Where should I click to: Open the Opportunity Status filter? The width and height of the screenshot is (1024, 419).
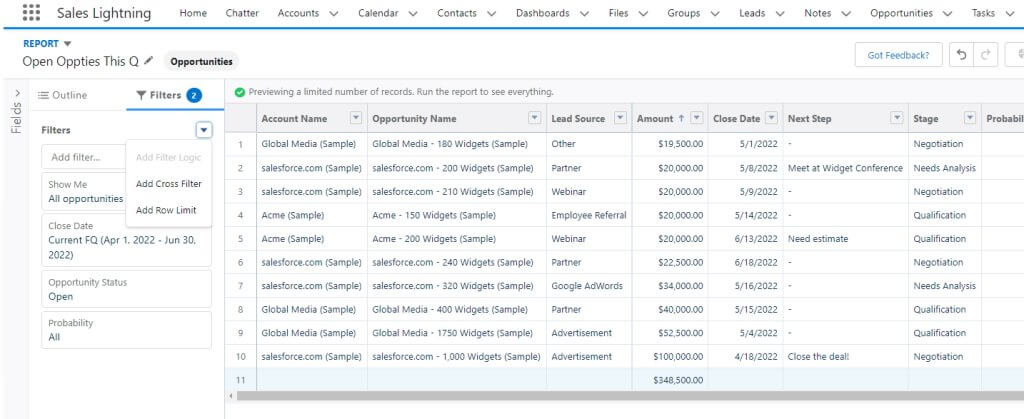[x=126, y=289]
